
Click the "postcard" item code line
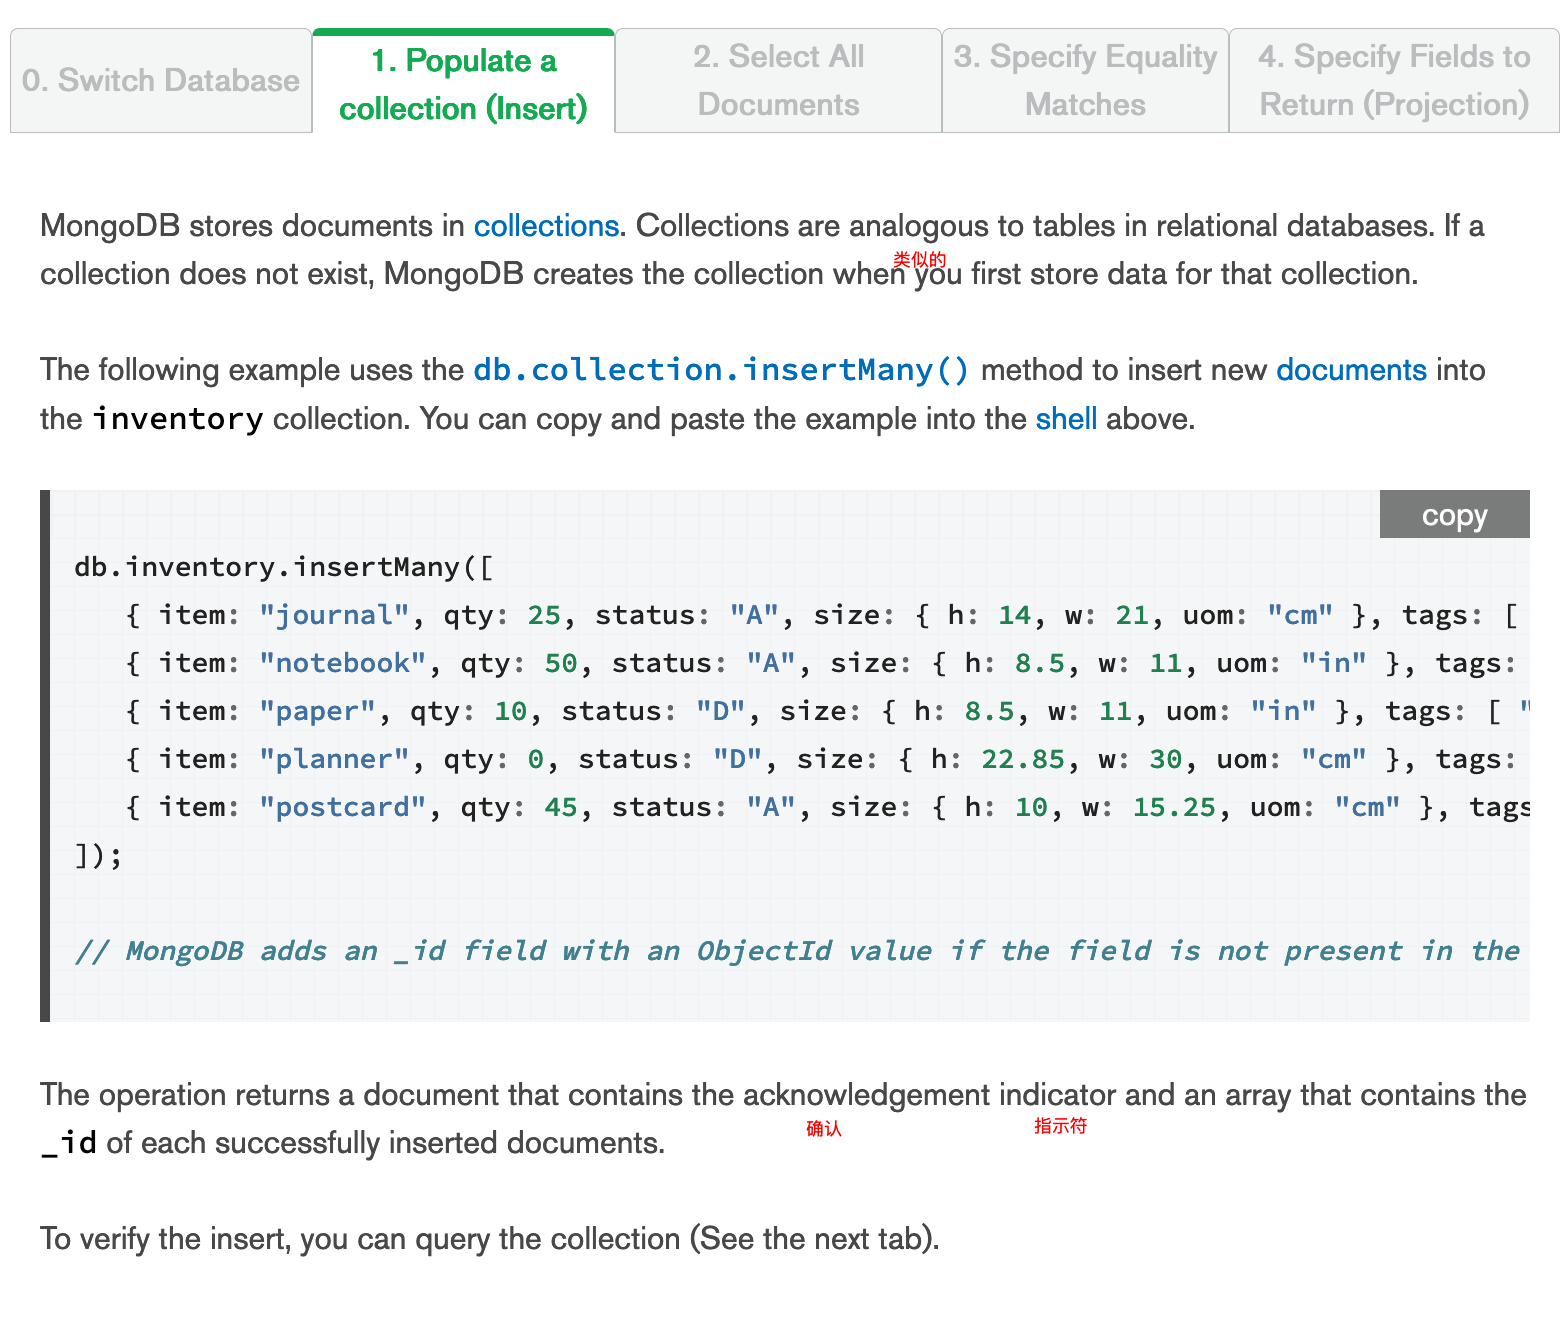pos(826,807)
